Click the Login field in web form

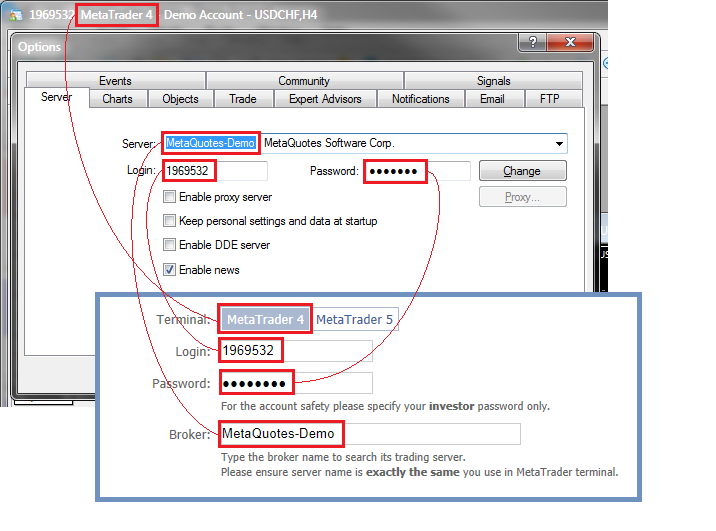[296, 351]
